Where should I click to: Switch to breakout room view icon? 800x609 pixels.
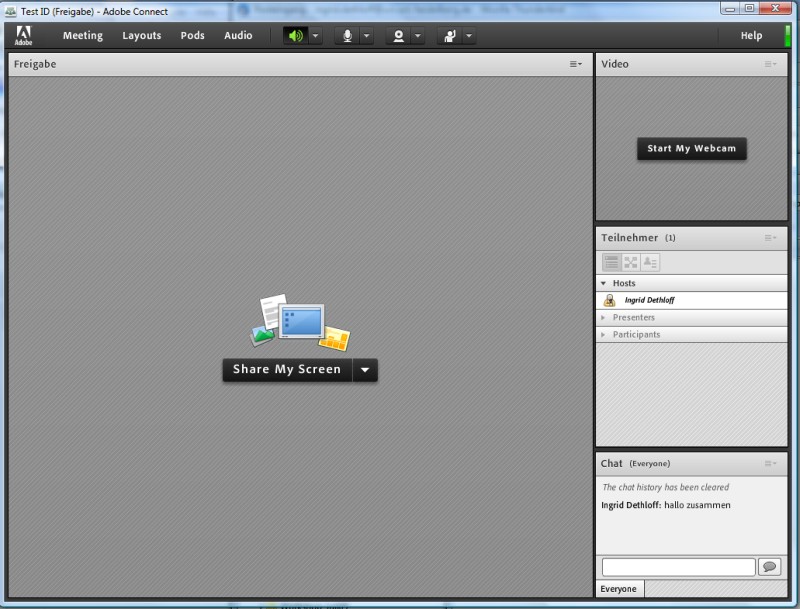click(x=631, y=262)
